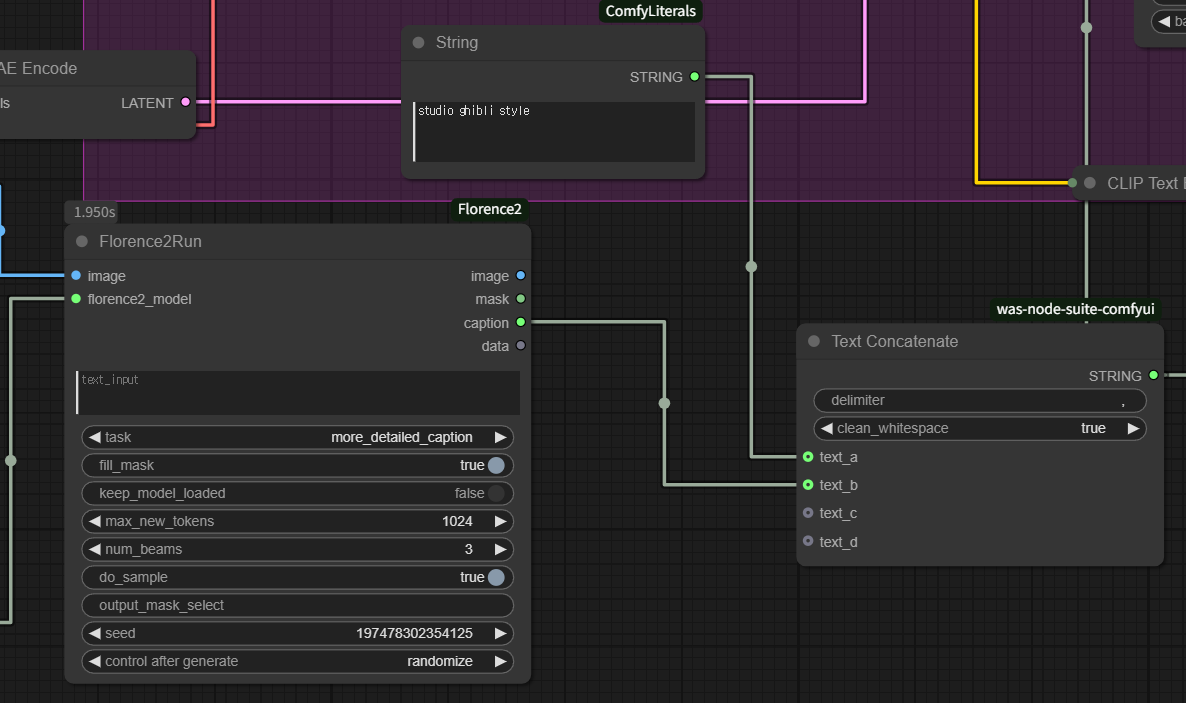Collapse the String node via its dot
The height and width of the screenshot is (703, 1186).
(x=418, y=42)
